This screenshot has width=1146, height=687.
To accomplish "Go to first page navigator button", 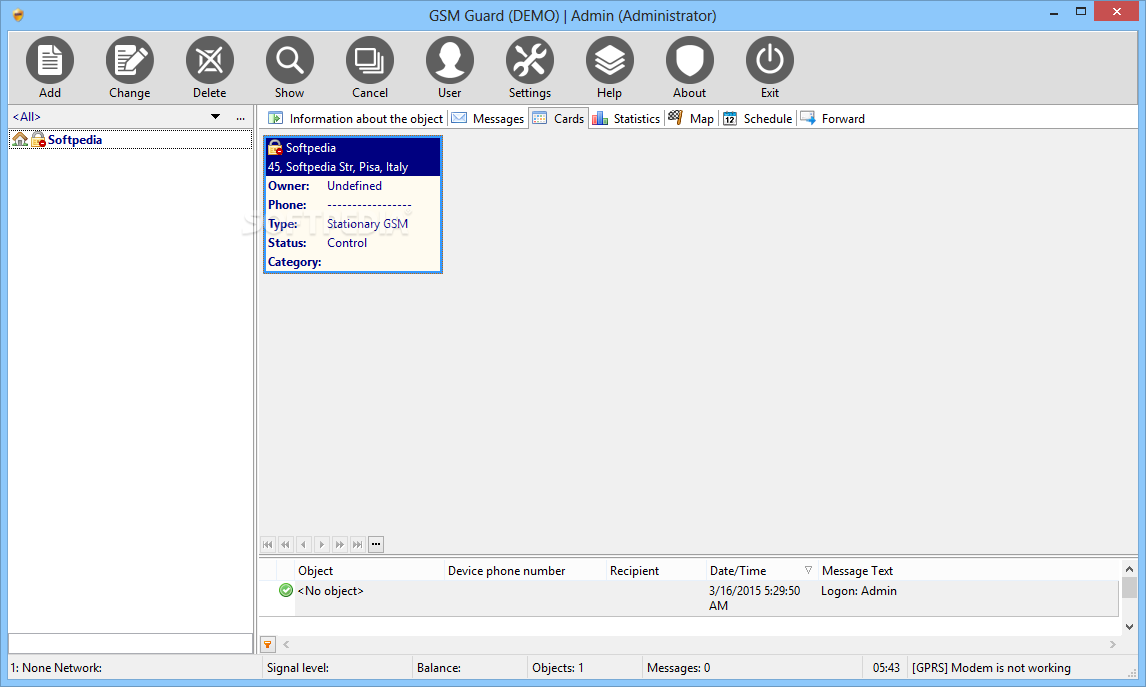I will click(268, 544).
